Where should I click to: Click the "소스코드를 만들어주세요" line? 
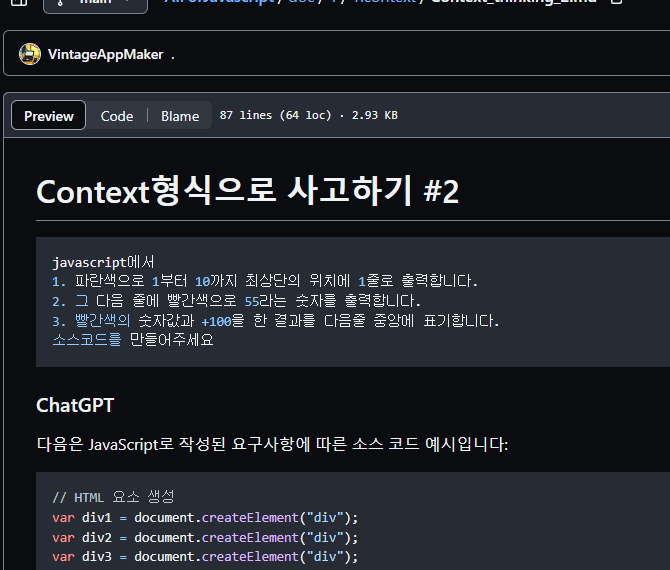tap(133, 340)
